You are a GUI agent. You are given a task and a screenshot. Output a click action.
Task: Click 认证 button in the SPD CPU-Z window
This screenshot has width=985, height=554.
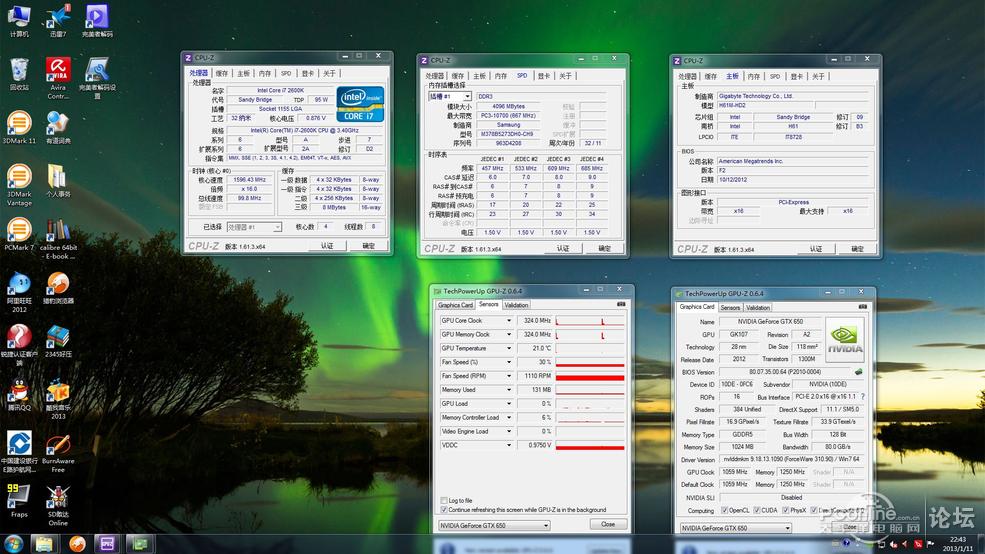click(x=563, y=248)
